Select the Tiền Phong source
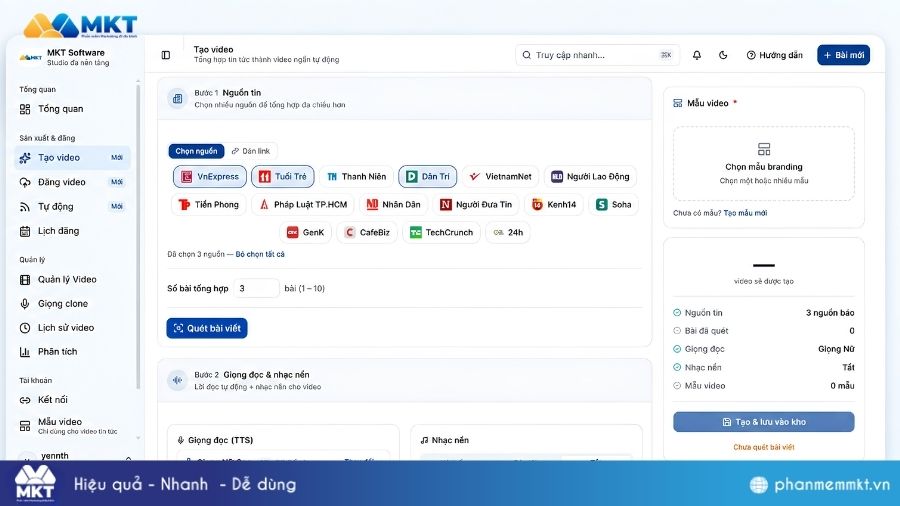This screenshot has height=506, width=900. pos(209,205)
